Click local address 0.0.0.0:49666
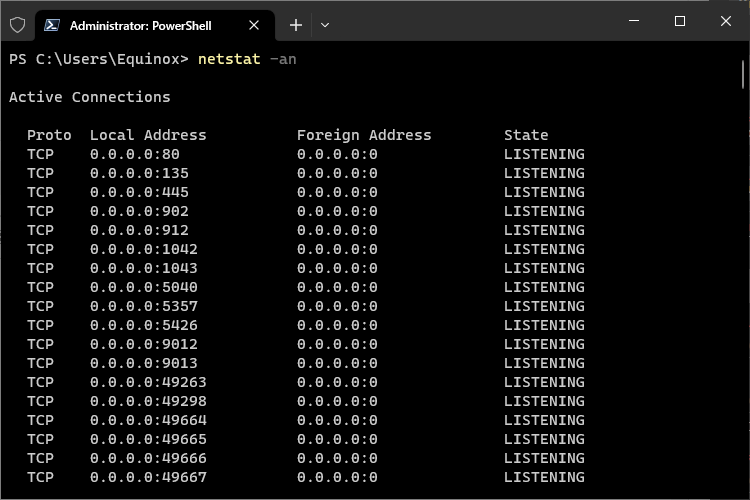The image size is (750, 500). point(148,458)
